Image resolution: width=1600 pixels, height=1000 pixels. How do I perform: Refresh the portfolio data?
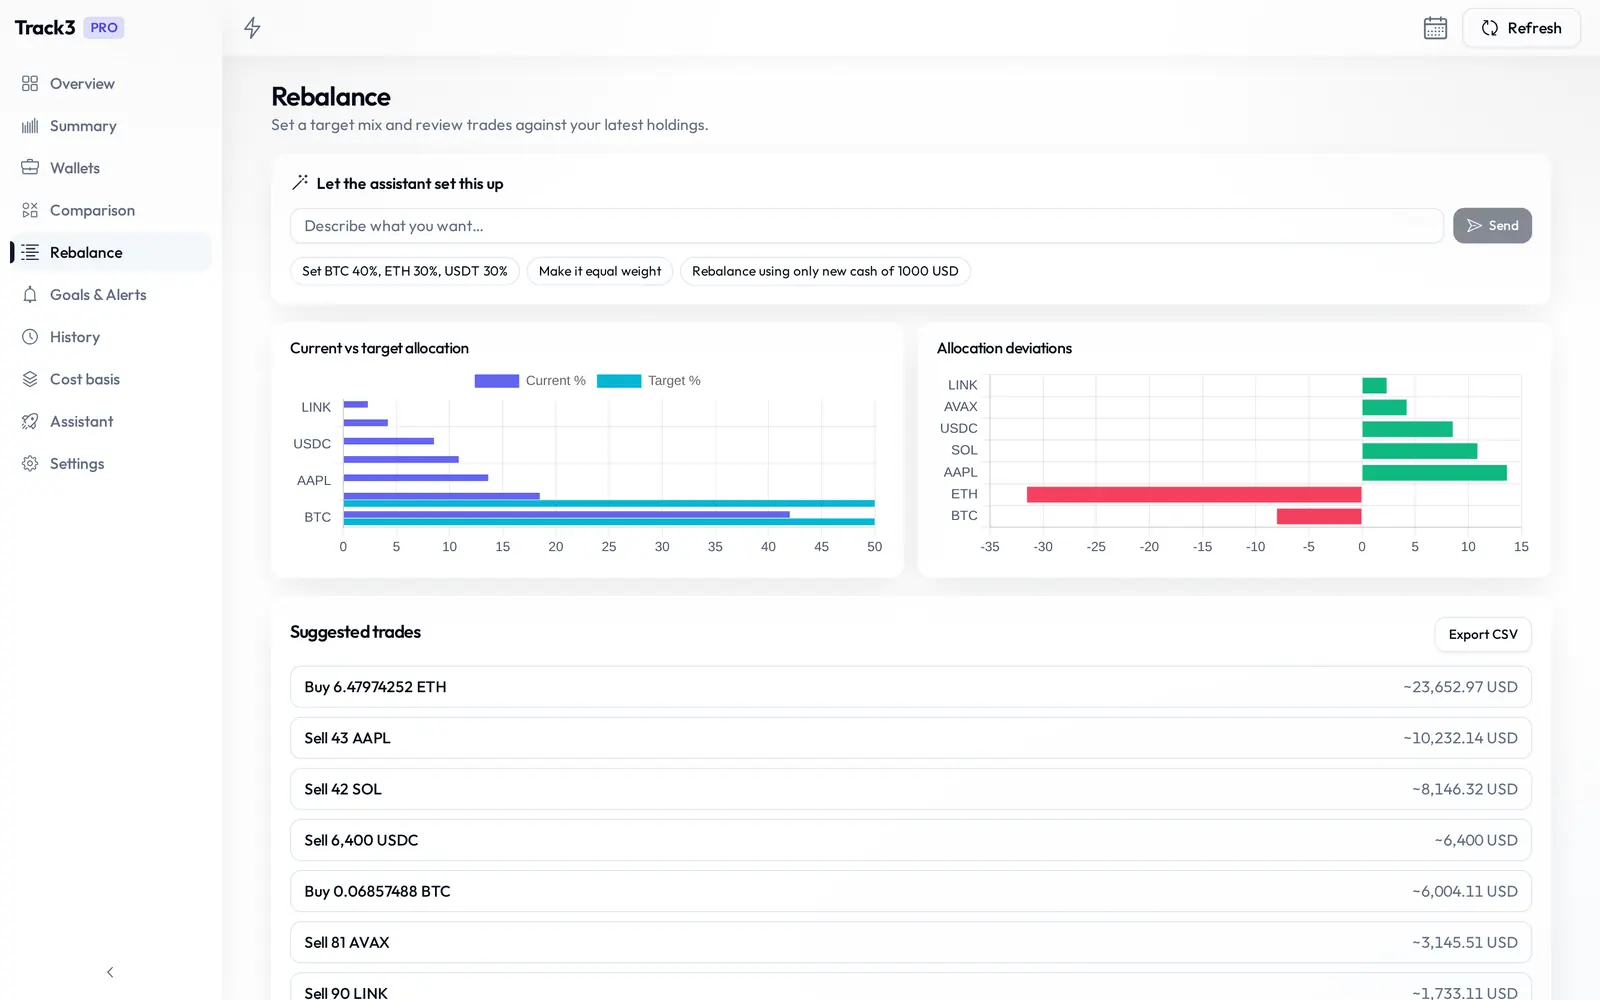coord(1521,28)
